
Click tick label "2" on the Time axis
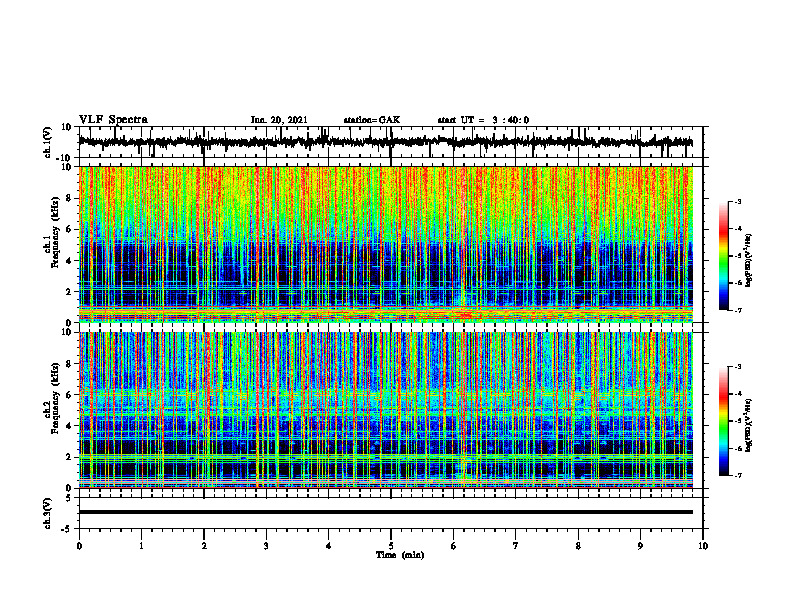[204, 546]
